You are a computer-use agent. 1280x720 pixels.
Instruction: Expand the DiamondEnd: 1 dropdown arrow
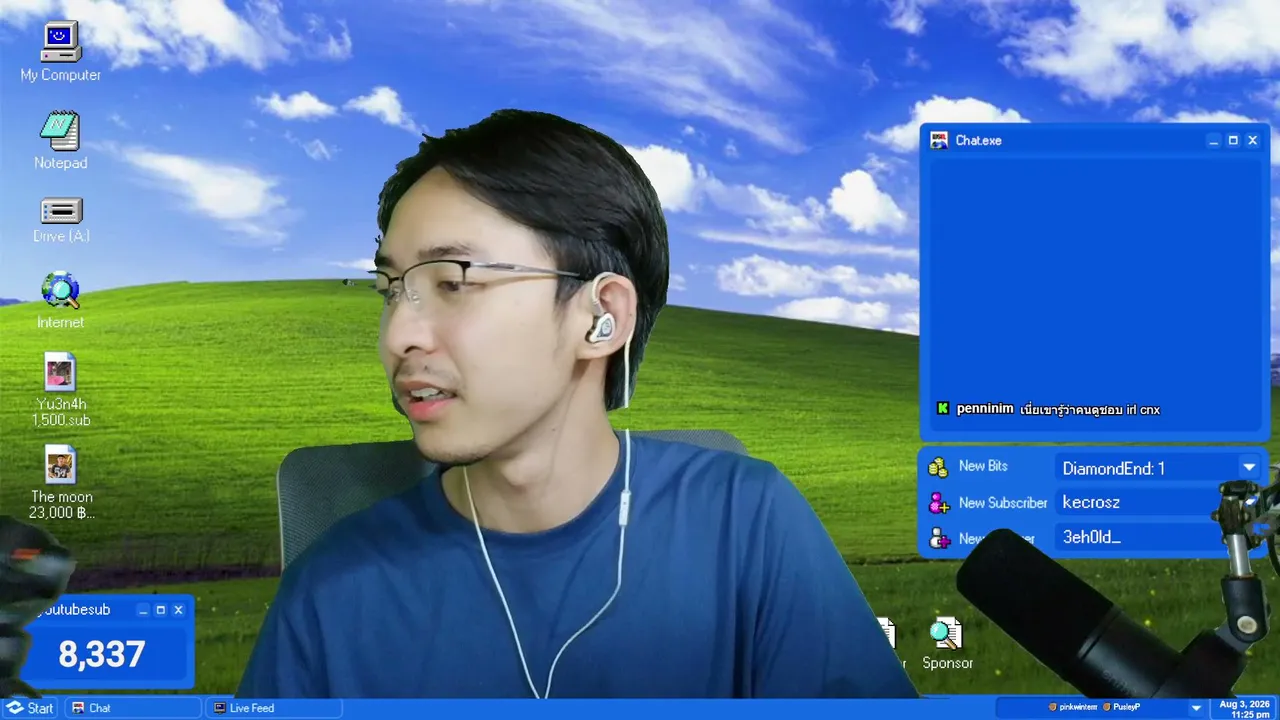click(1248, 467)
